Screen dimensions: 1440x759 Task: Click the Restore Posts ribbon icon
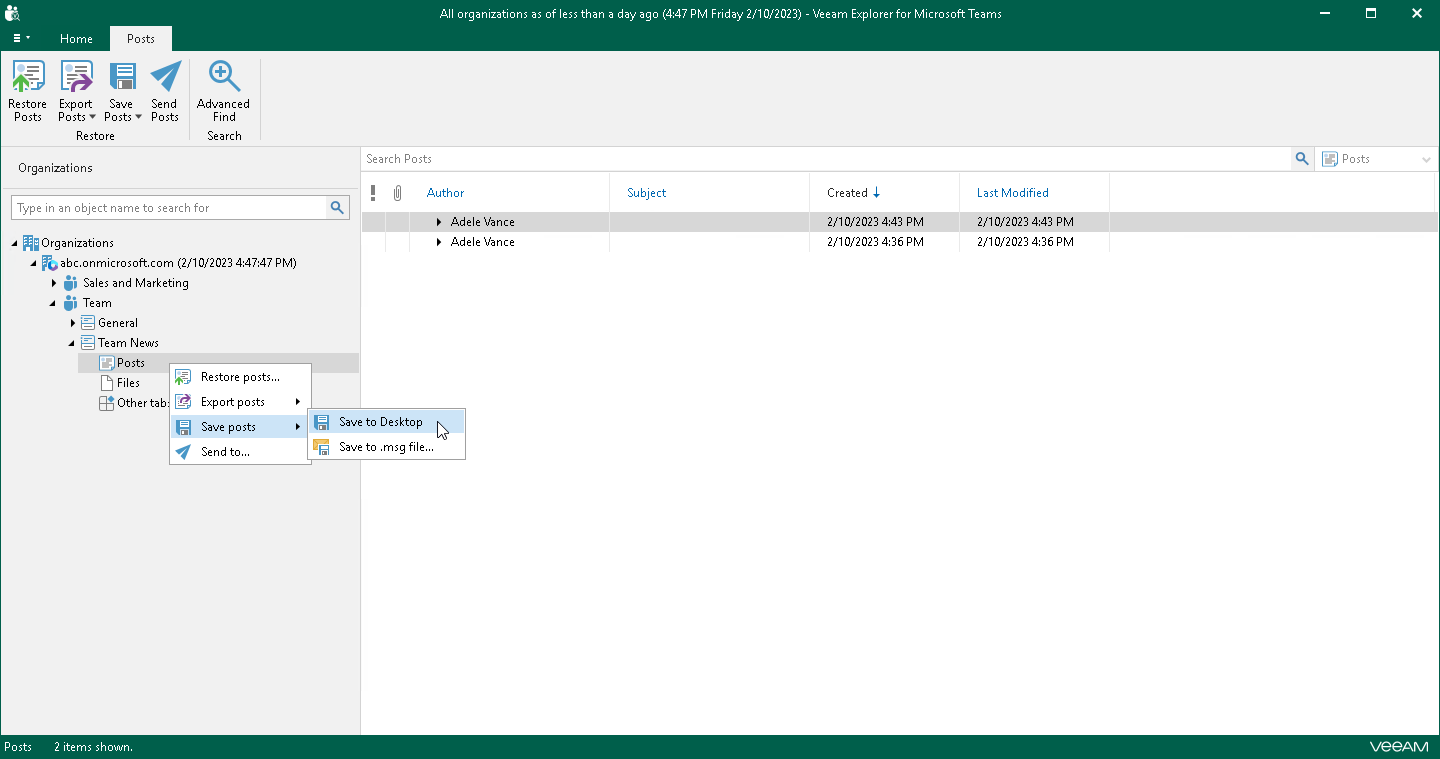coord(27,78)
